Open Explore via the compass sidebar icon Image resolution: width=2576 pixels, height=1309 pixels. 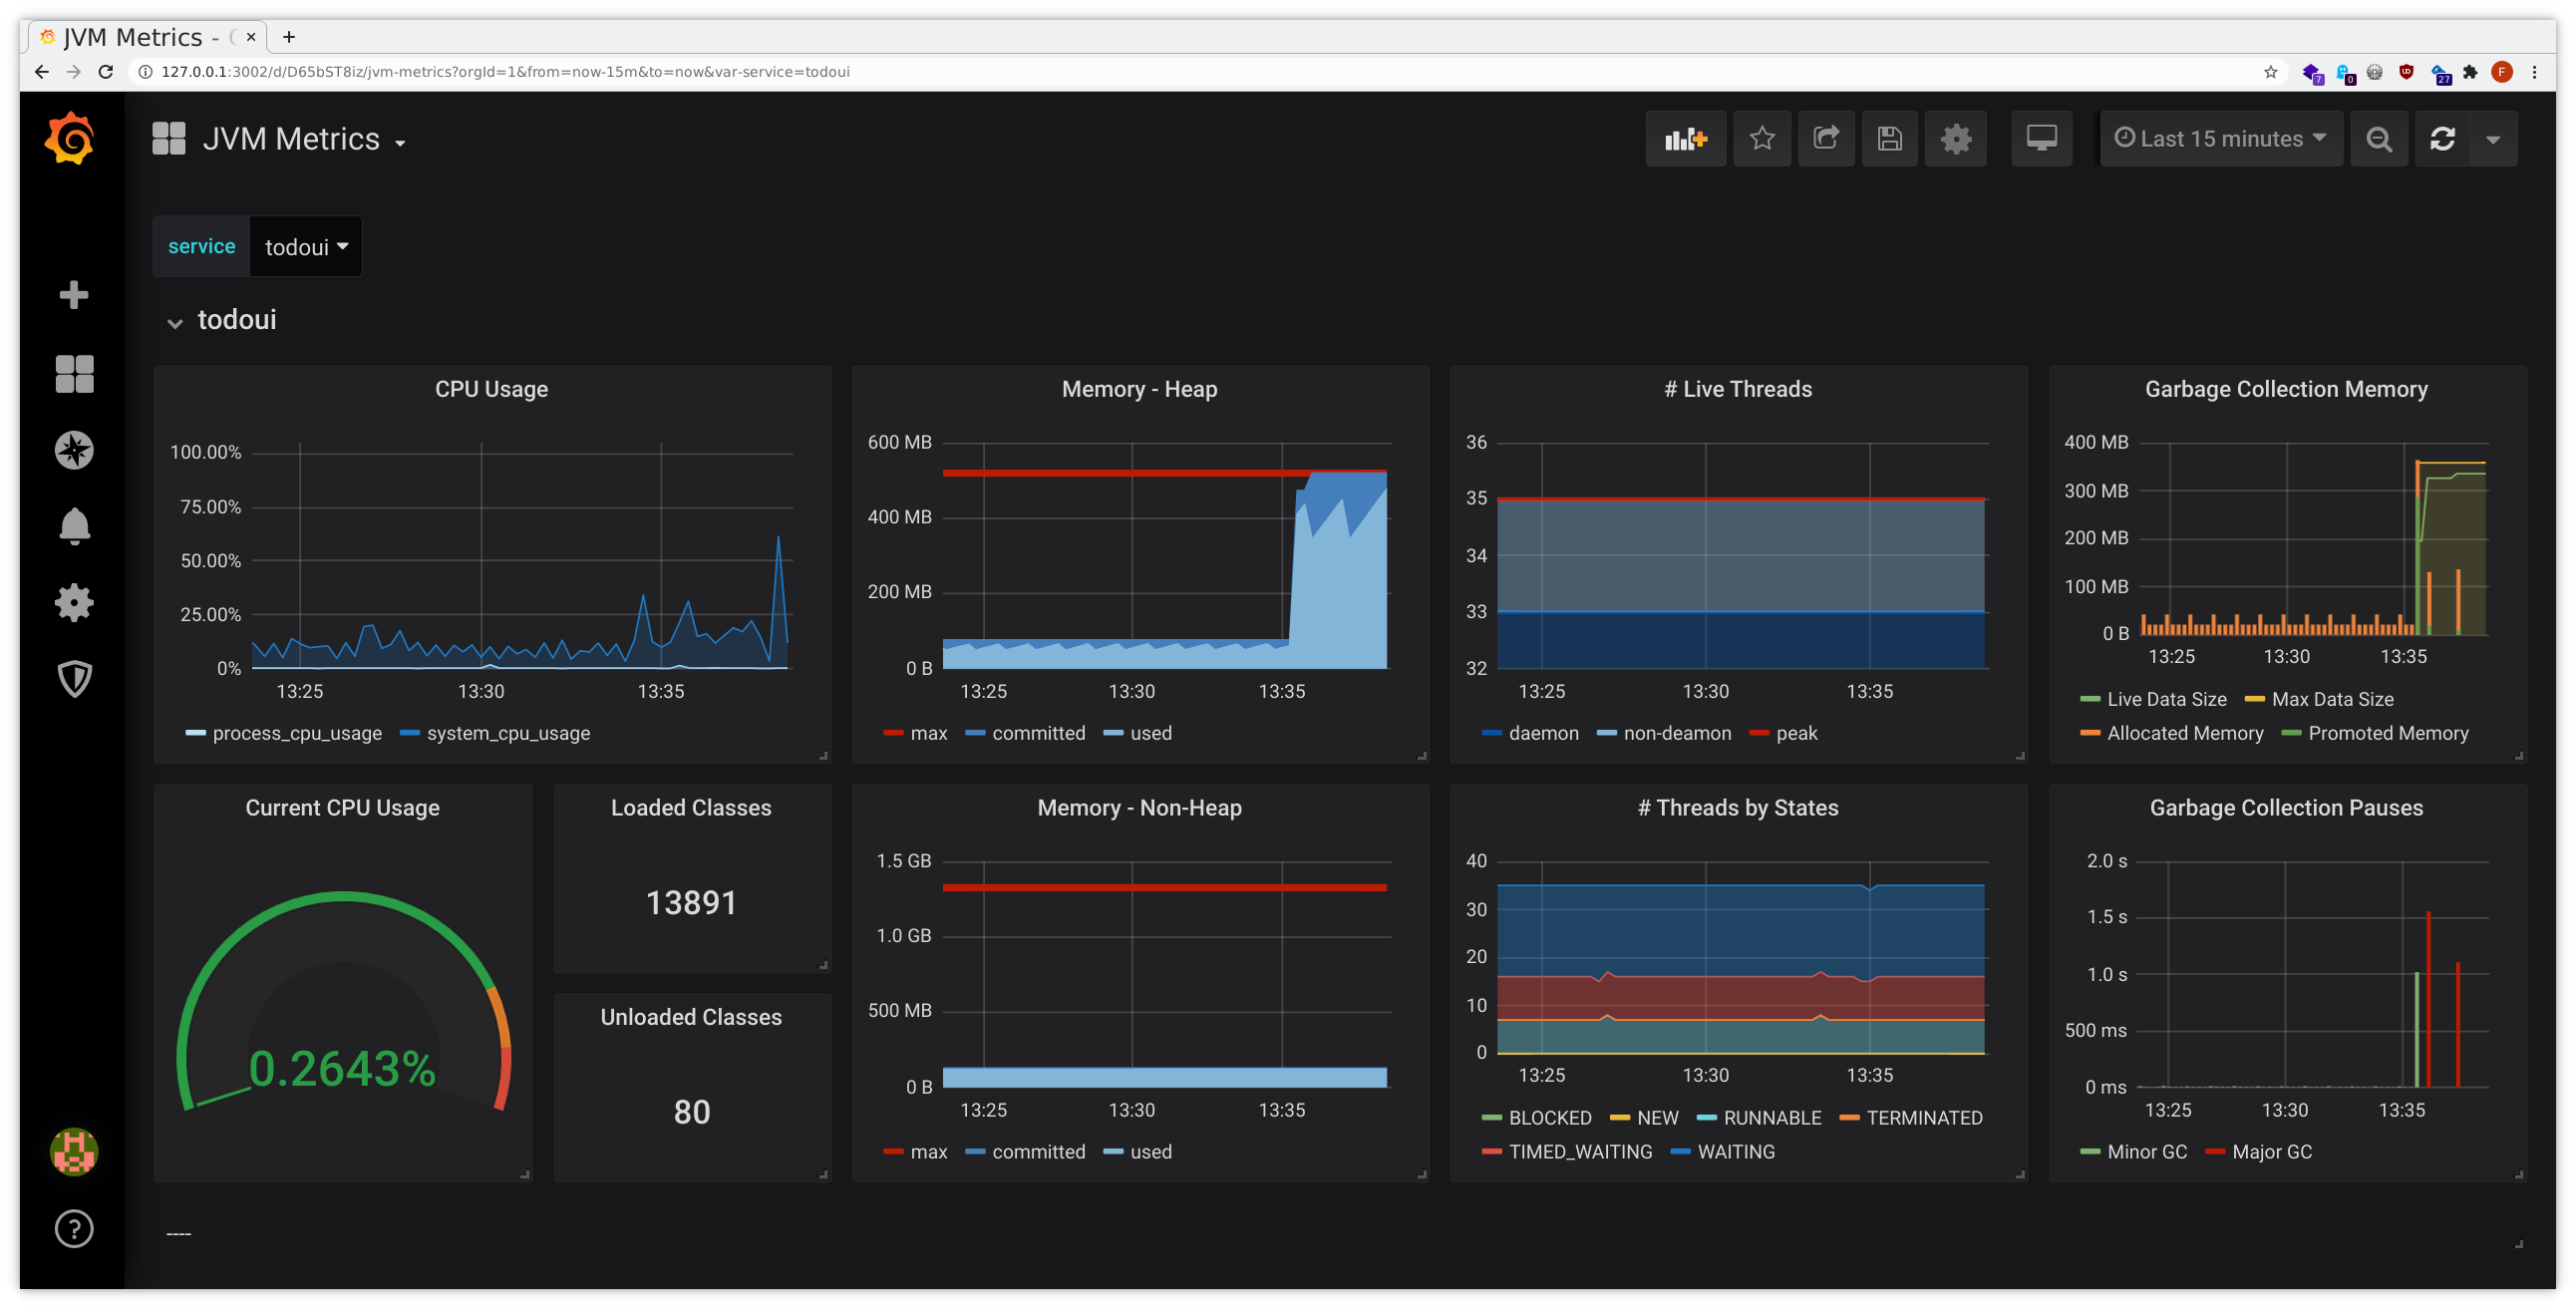pyautogui.click(x=74, y=450)
